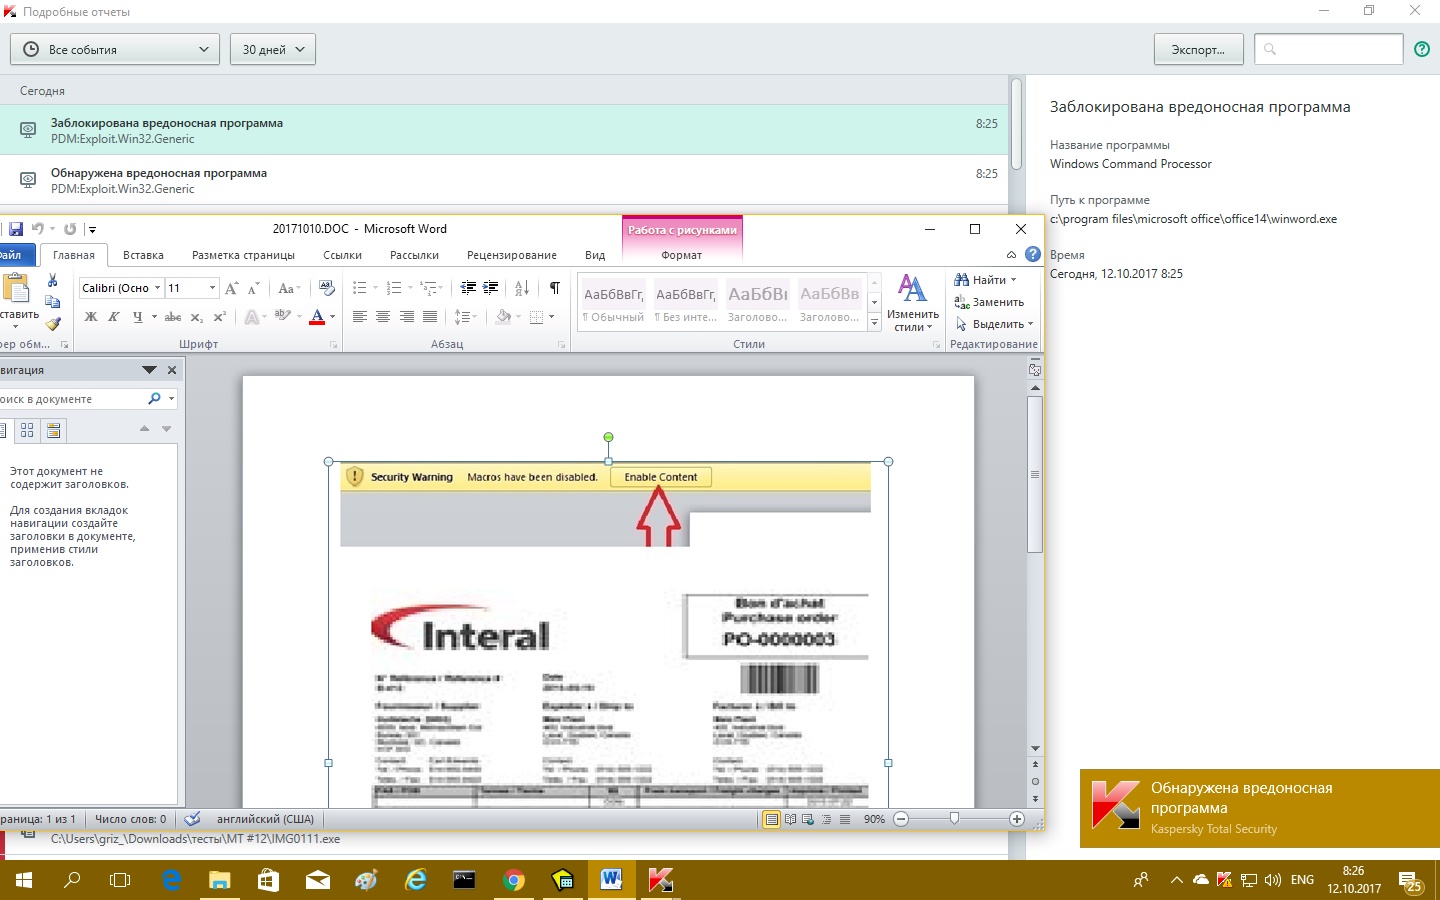This screenshot has height=900, width=1440.
Task: Switch to the Рецензирование tab
Action: (511, 255)
